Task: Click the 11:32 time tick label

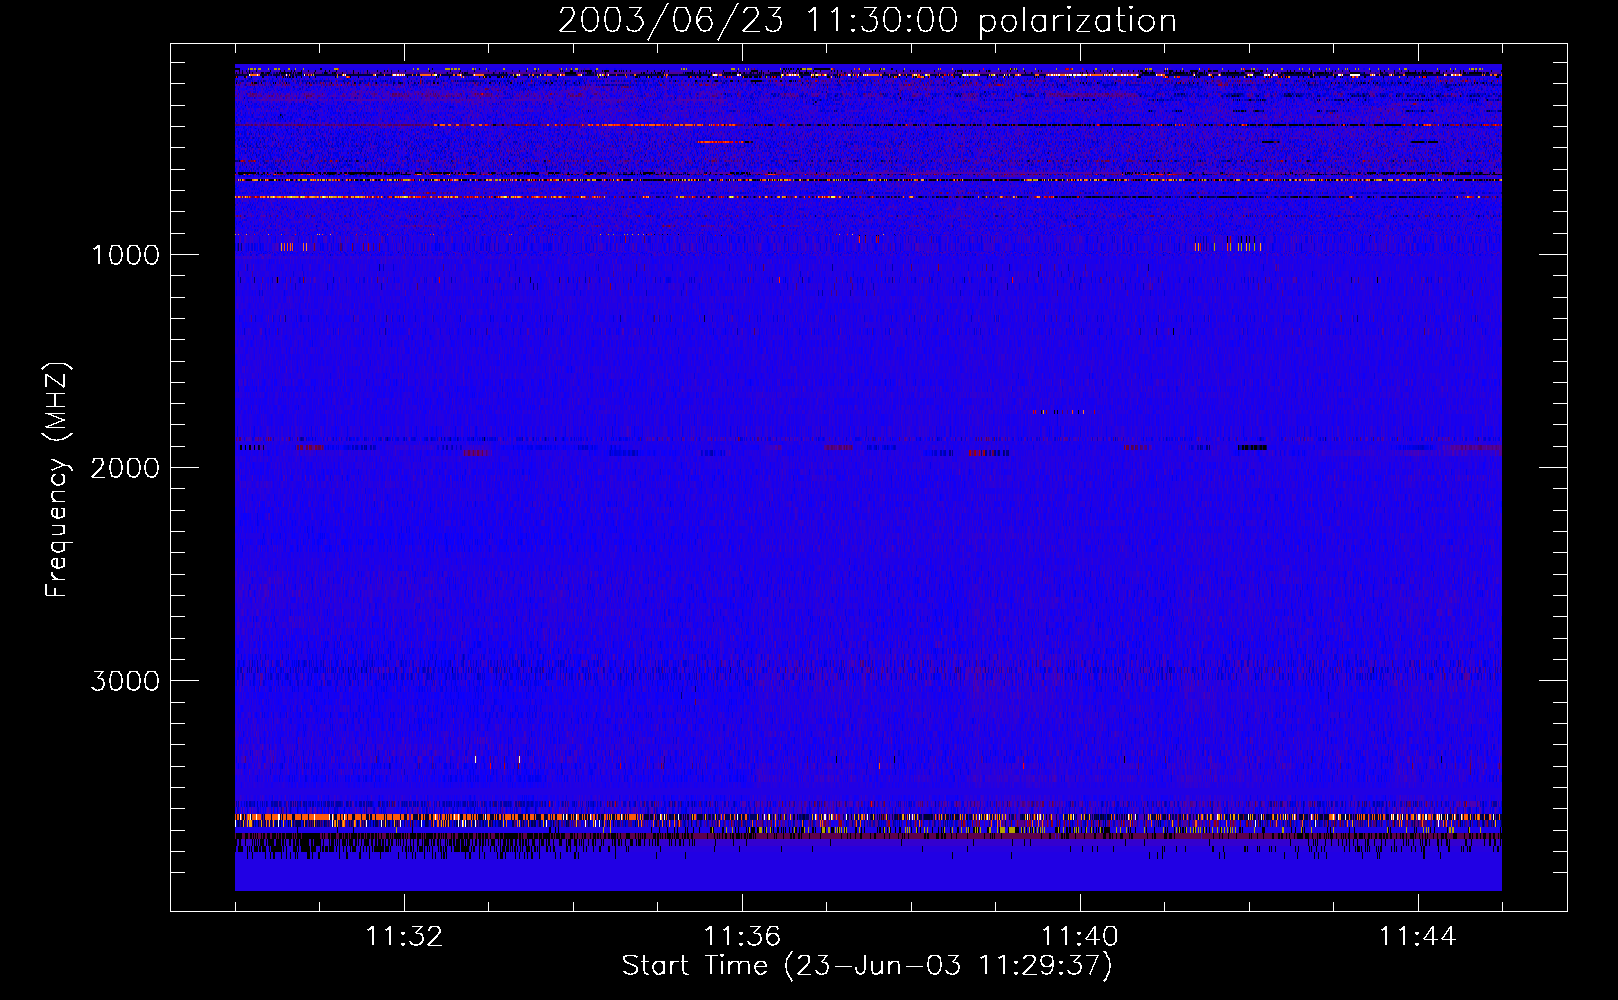Action: [404, 937]
